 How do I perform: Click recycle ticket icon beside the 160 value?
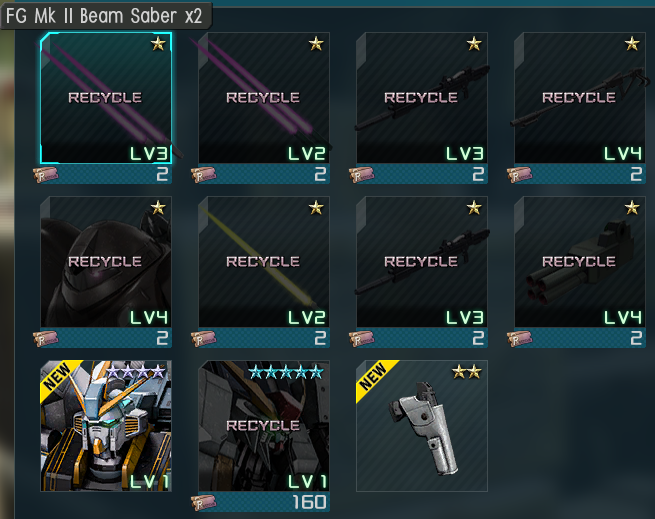pos(204,502)
